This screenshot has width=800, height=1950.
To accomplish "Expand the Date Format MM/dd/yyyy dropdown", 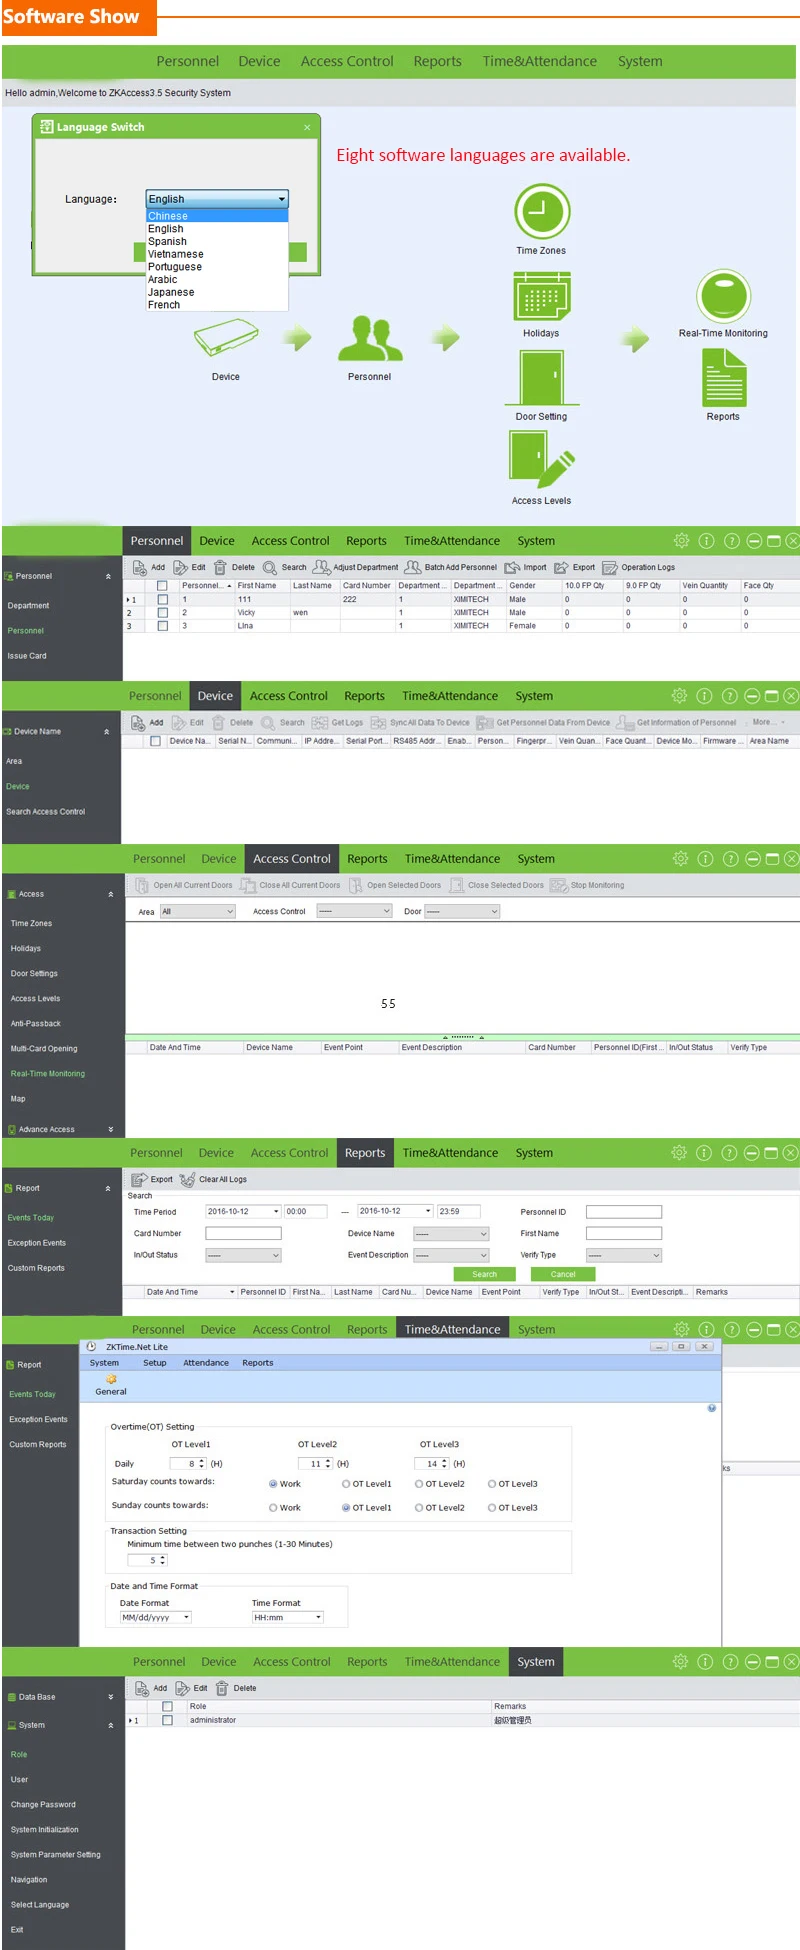I will (x=155, y=1617).
